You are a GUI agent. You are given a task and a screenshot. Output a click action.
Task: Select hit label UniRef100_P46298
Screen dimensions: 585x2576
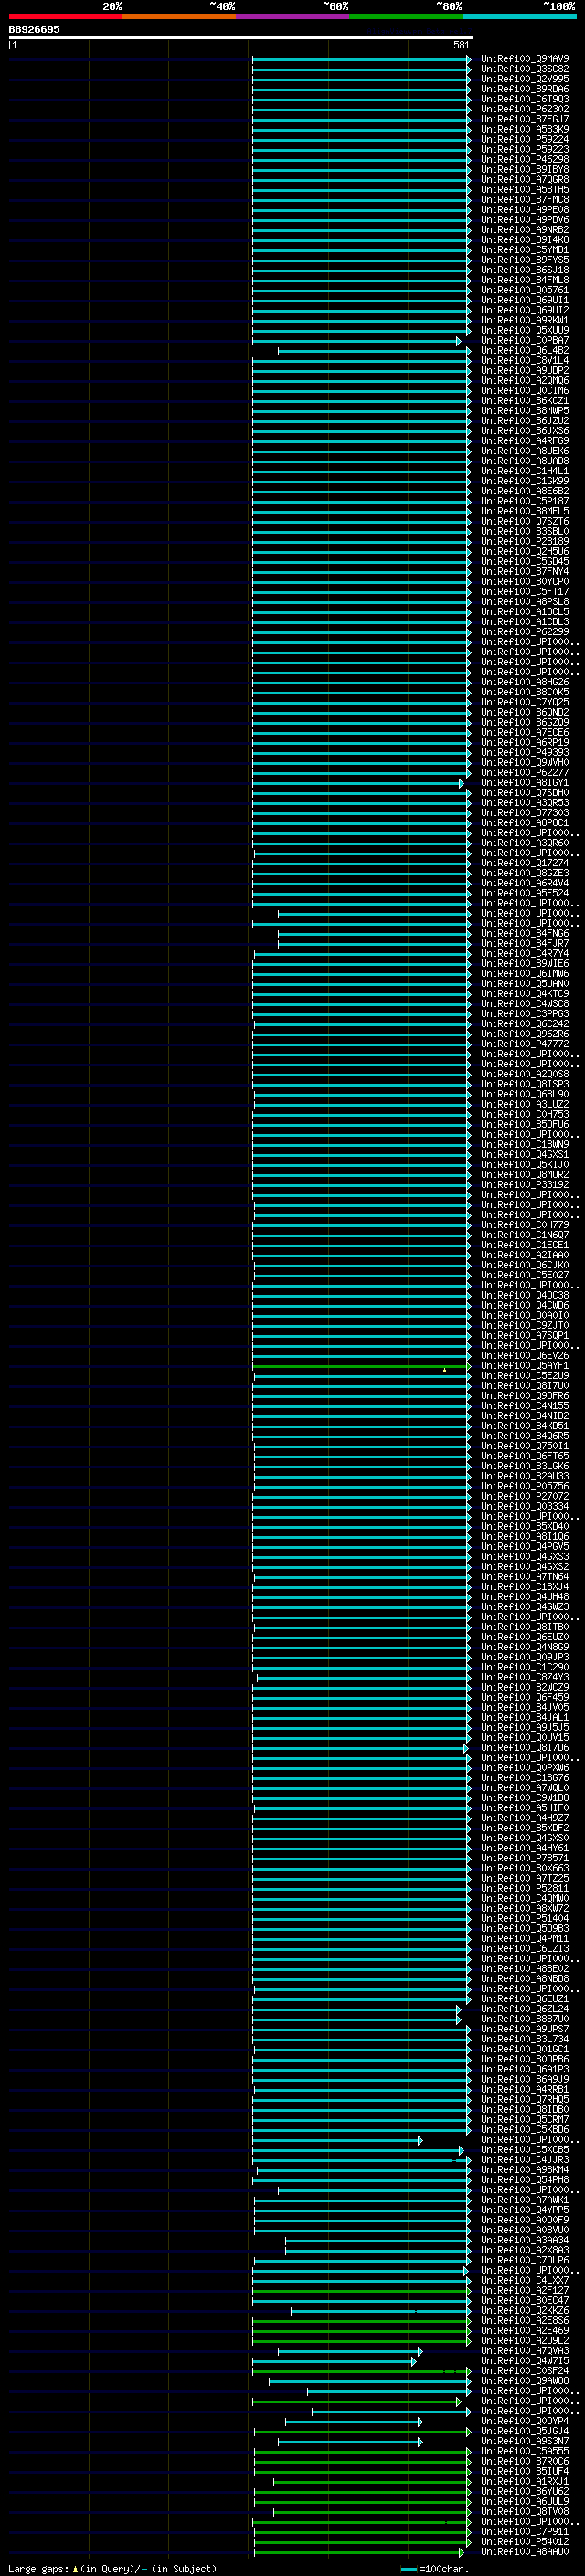525,159
